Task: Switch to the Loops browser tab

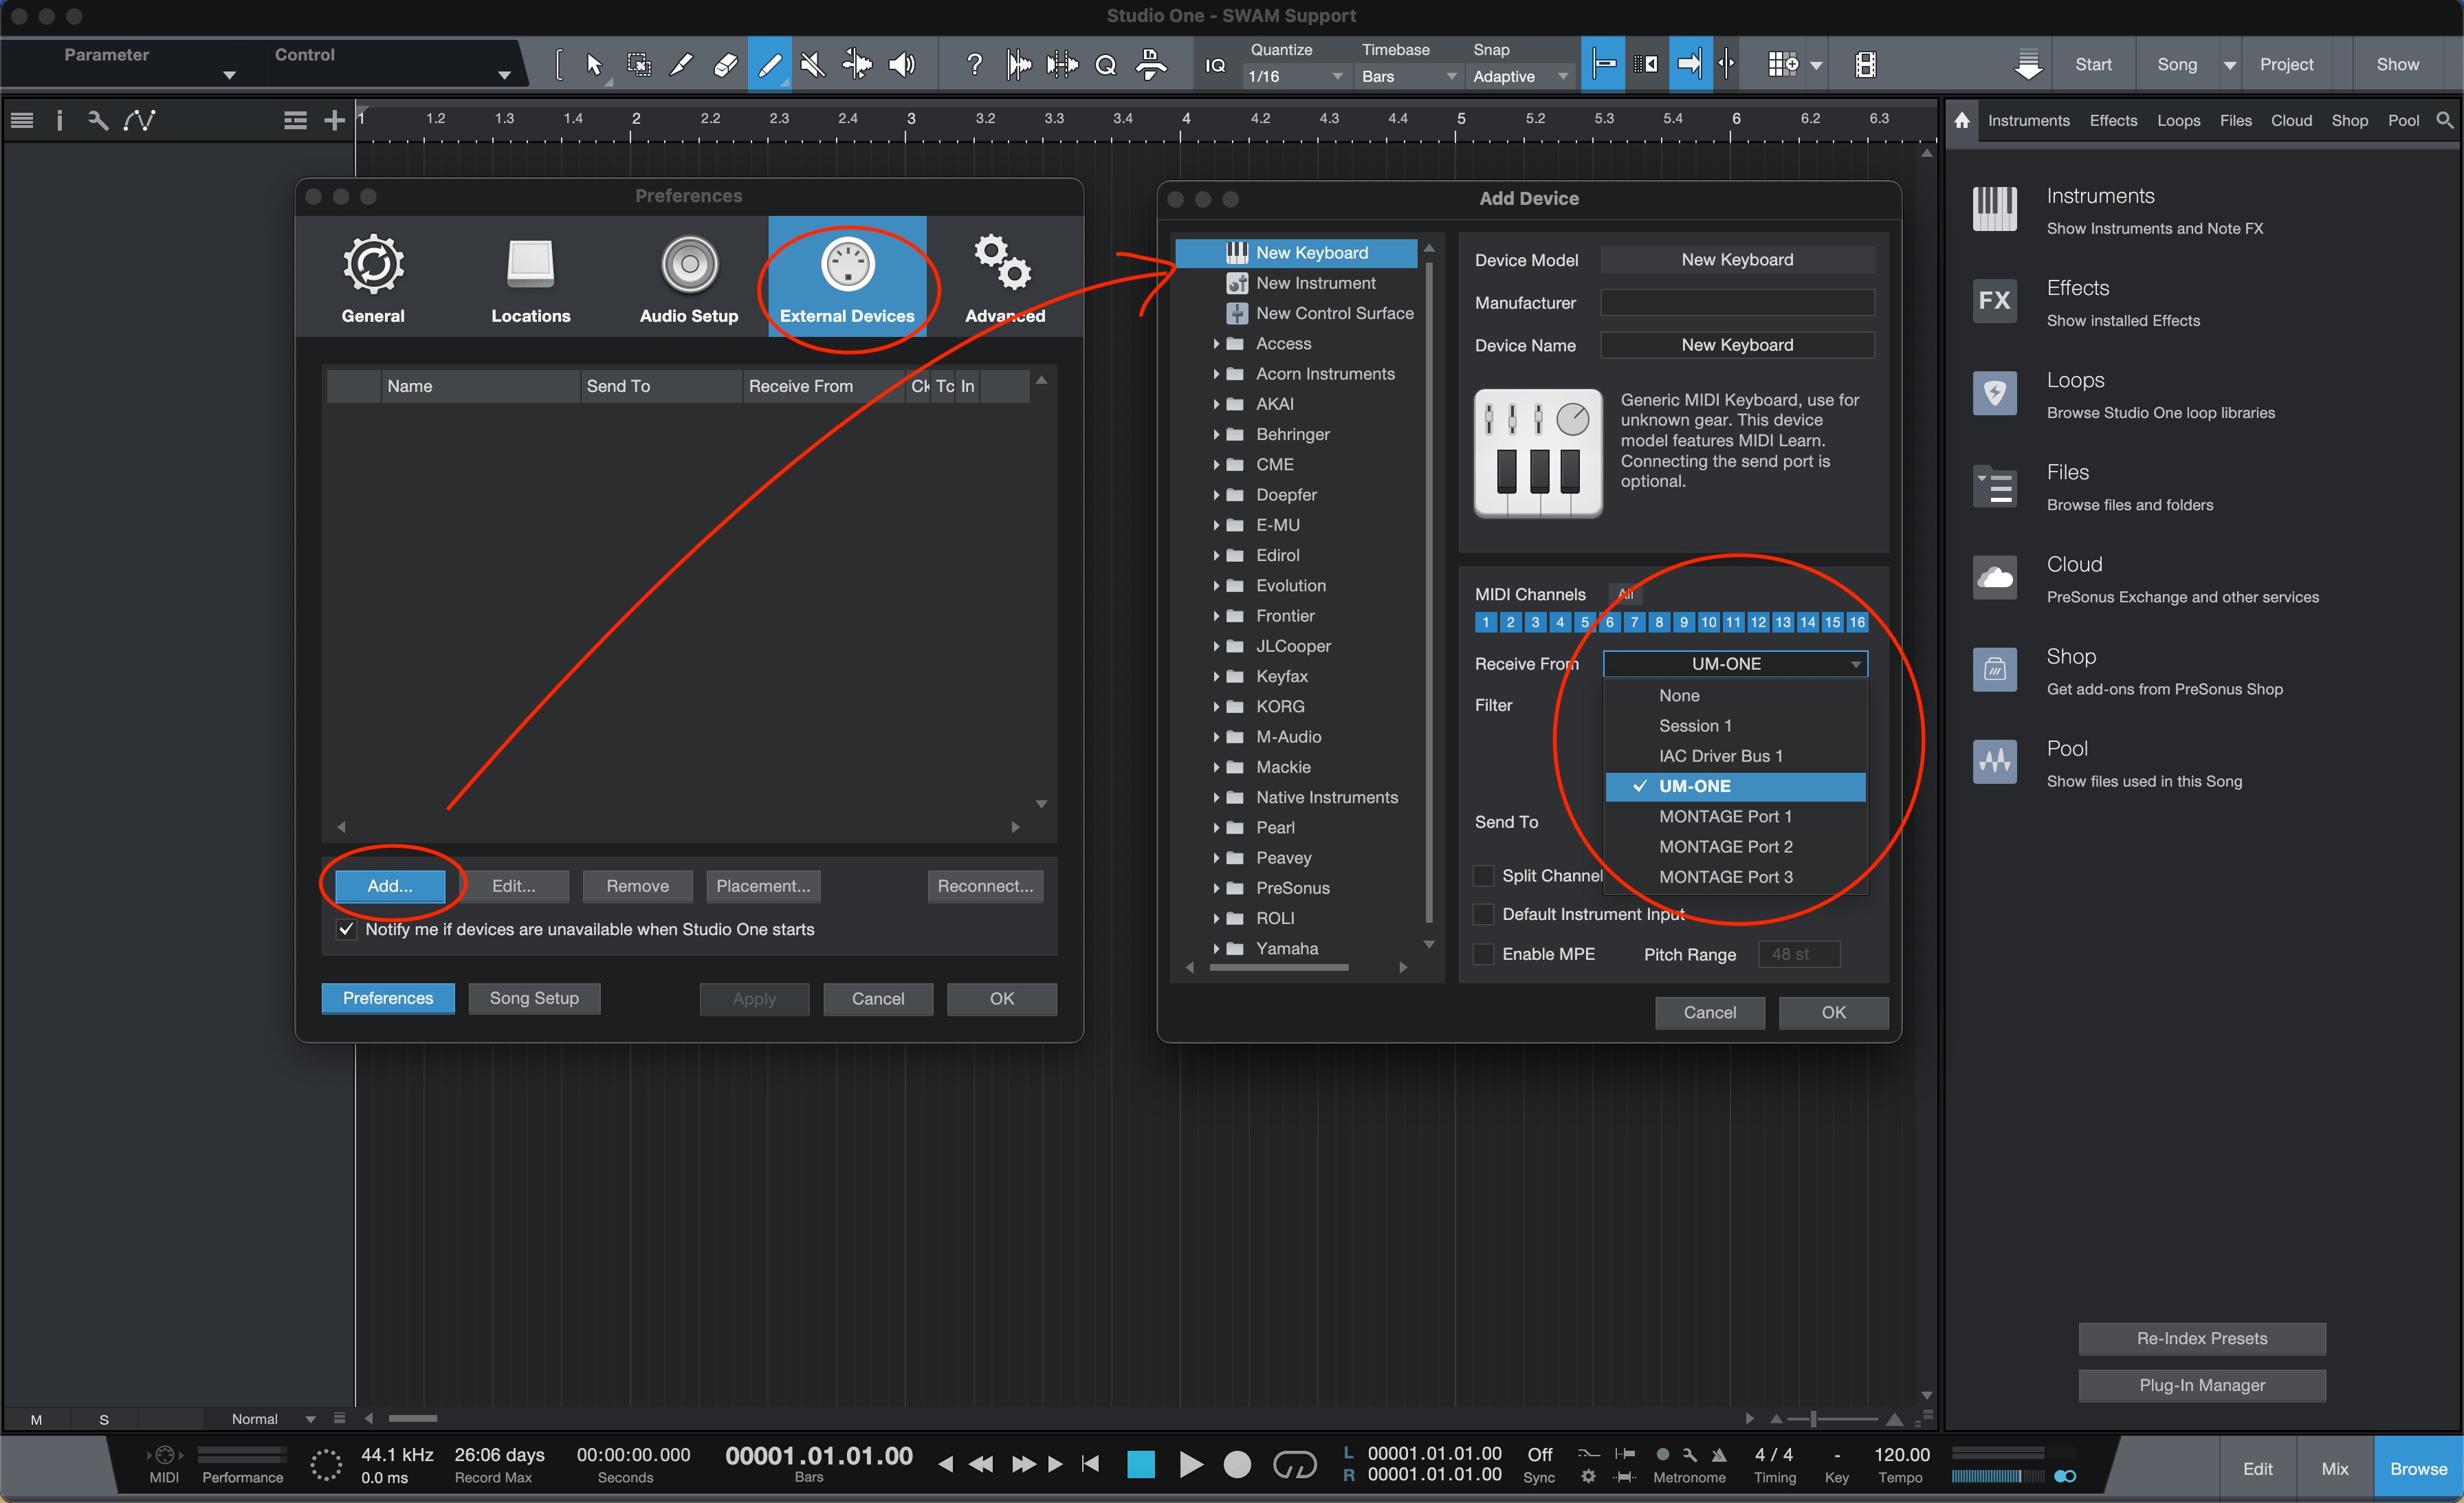Action: point(2177,121)
